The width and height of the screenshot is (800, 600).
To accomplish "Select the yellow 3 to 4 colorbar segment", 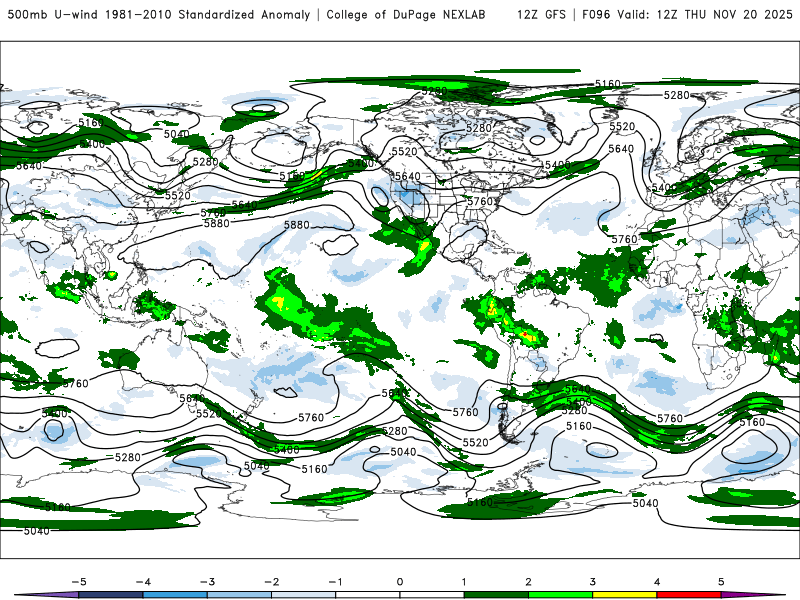I will click(x=625, y=595).
